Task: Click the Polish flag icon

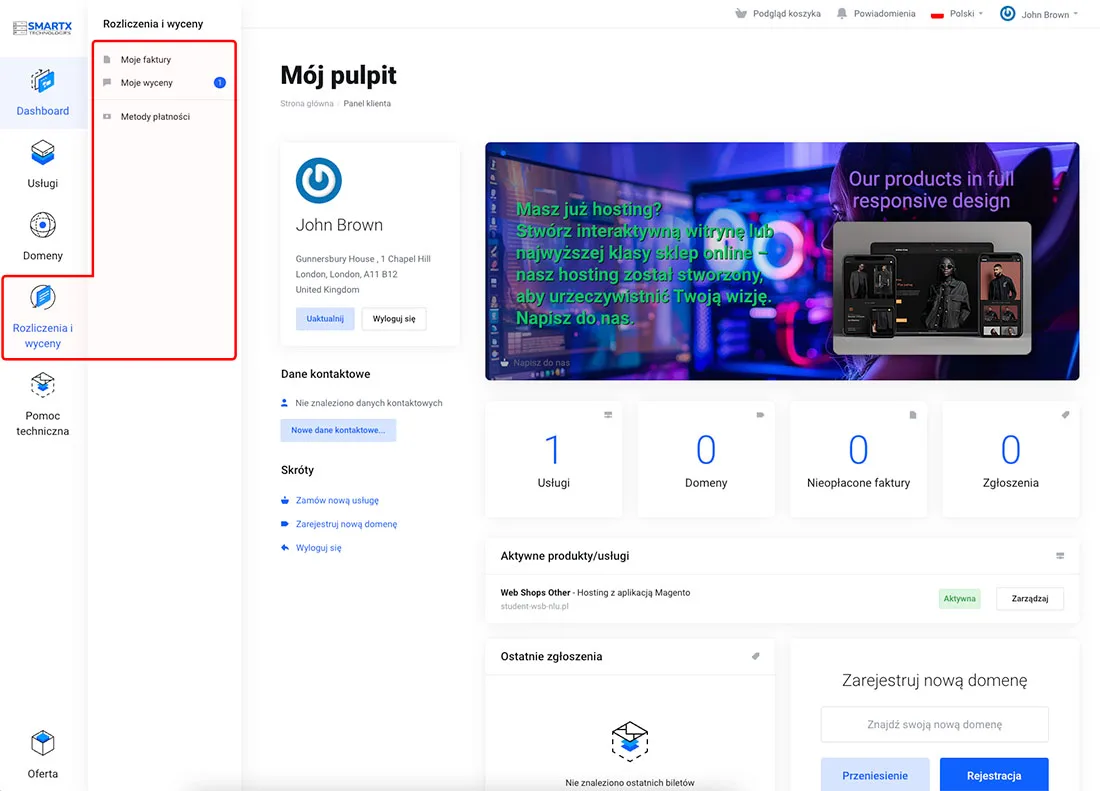Action: click(x=937, y=14)
